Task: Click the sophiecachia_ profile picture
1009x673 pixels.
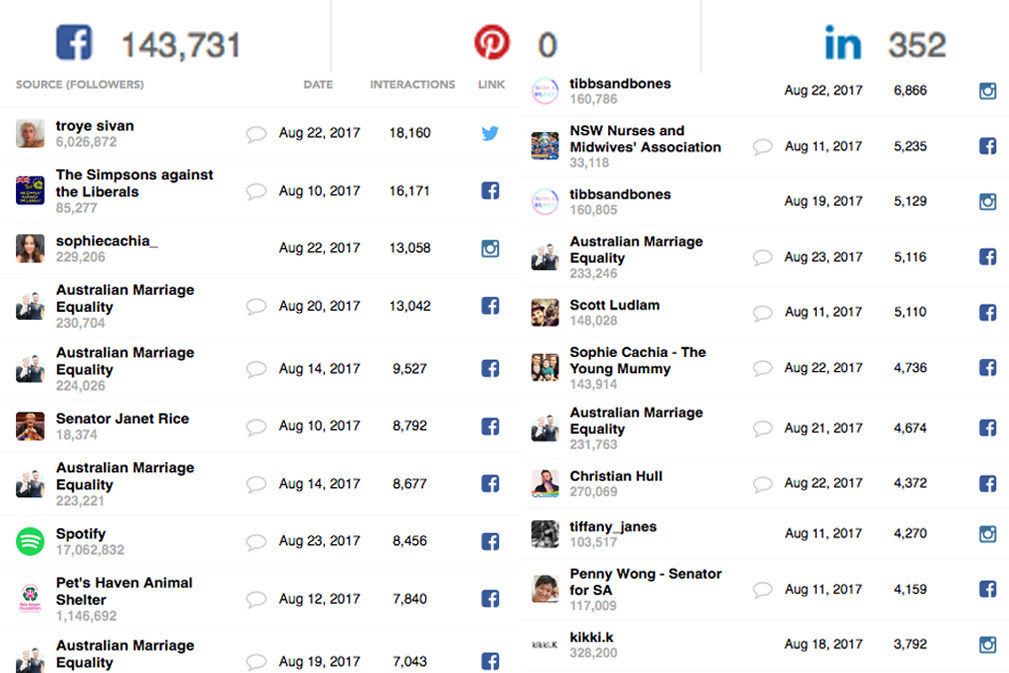Action: (x=30, y=248)
